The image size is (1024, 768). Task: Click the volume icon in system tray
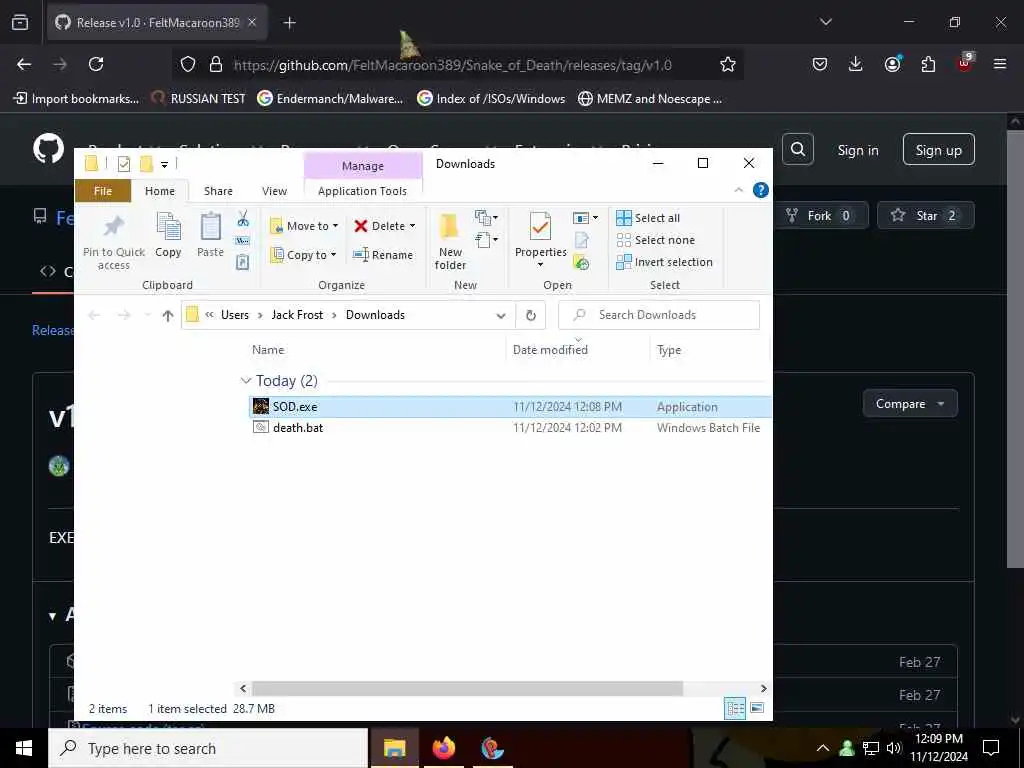pyautogui.click(x=894, y=748)
